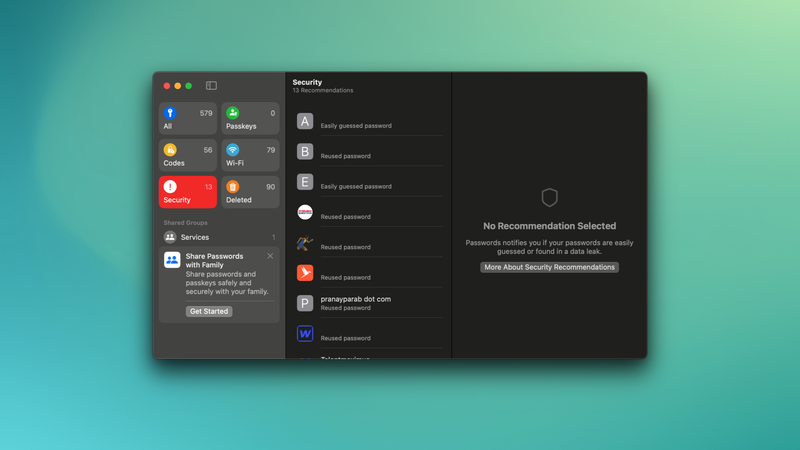This screenshot has width=800, height=450.
Task: Close the Passwords window with red button
Action: point(167,86)
